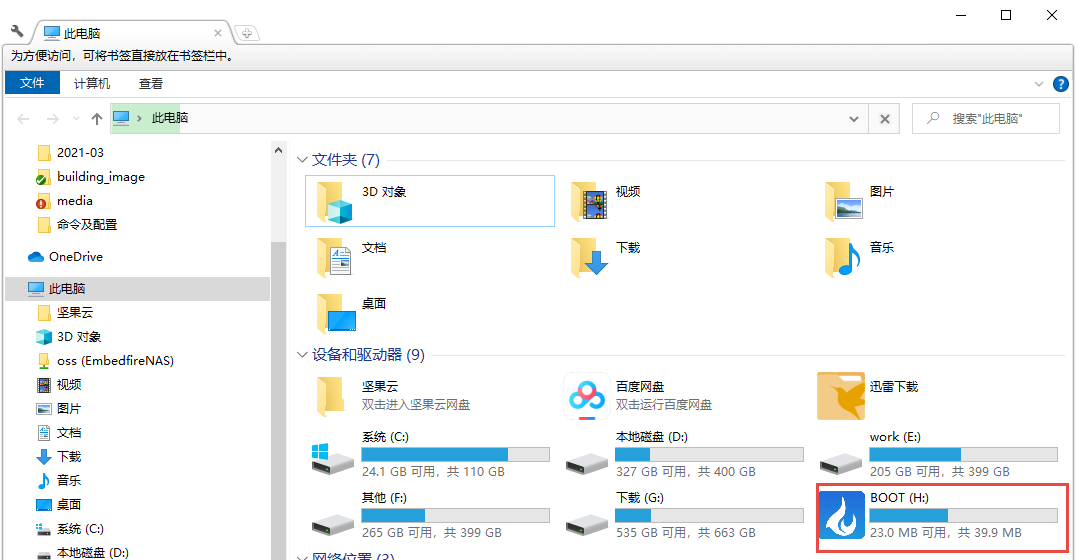The width and height of the screenshot is (1076, 560).
Task: Switch to the 计算机 ribbon tab
Action: (92, 84)
